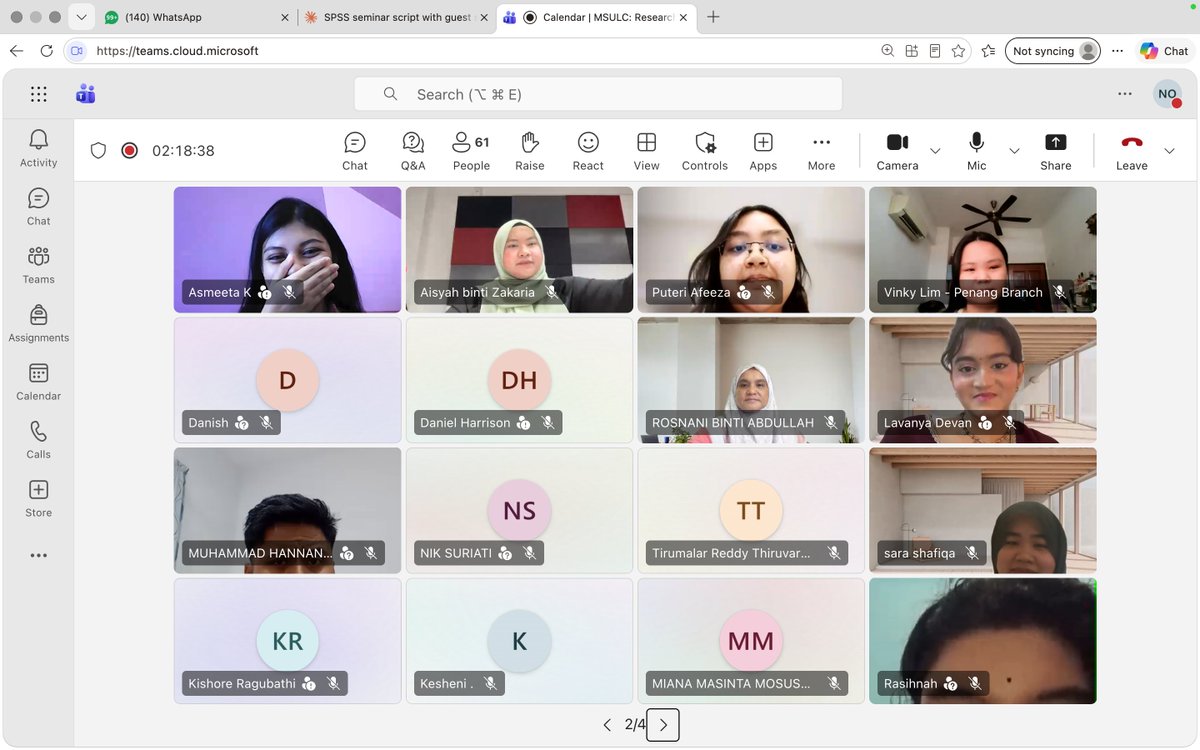The height and width of the screenshot is (750, 1200).
Task: Open the Copilot Chat browser button
Action: pos(1165,51)
